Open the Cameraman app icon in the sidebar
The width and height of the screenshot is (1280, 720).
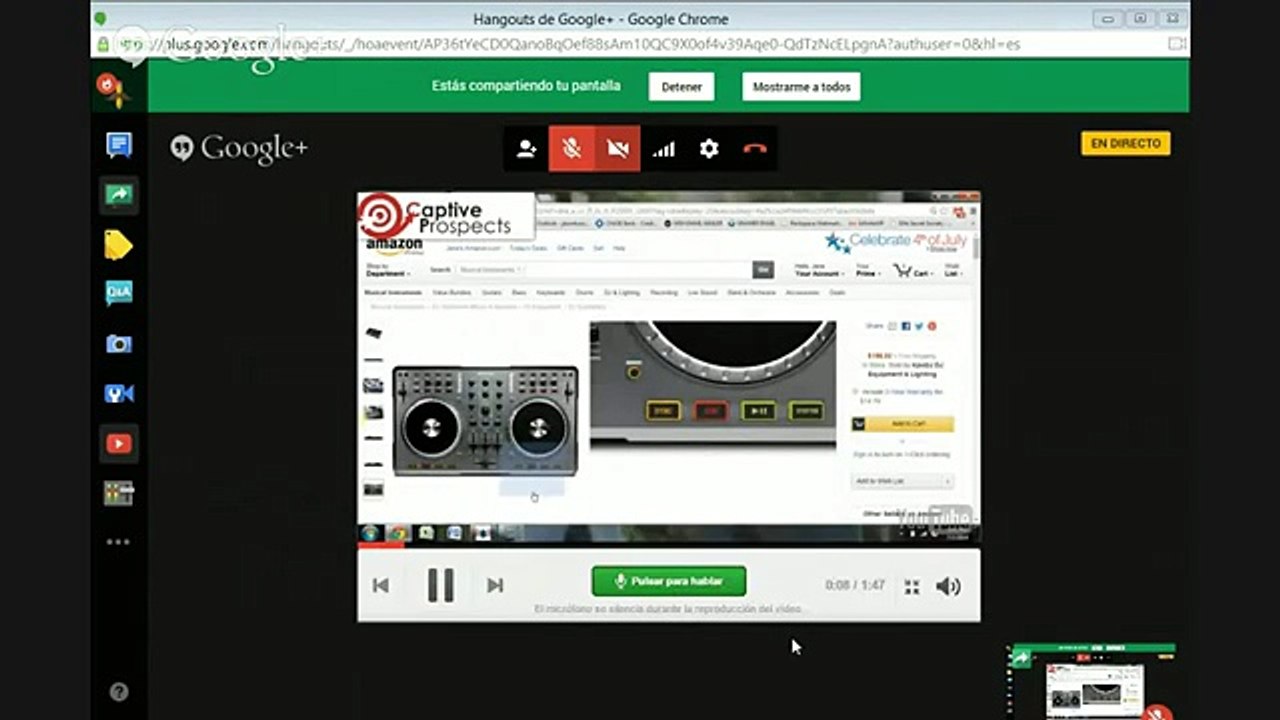click(x=119, y=393)
